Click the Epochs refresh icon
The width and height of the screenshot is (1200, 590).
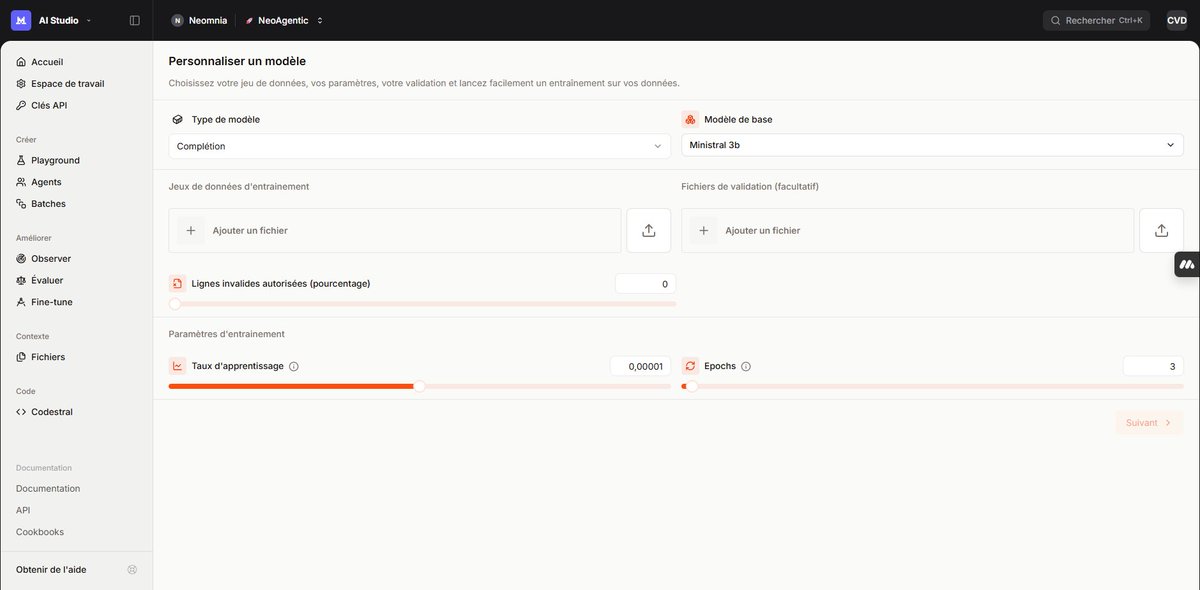pyautogui.click(x=690, y=366)
